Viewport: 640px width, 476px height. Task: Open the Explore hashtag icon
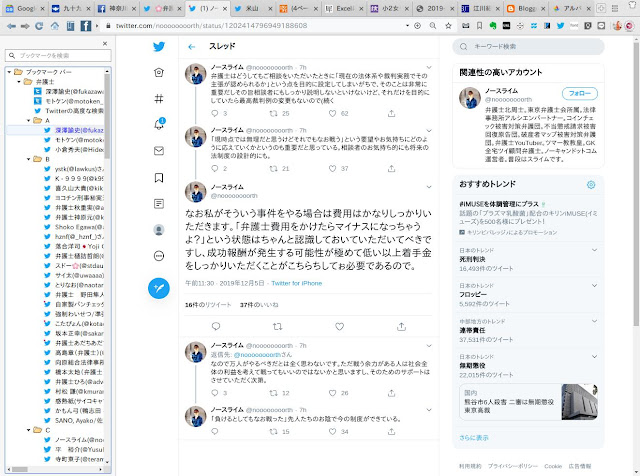coord(159,98)
